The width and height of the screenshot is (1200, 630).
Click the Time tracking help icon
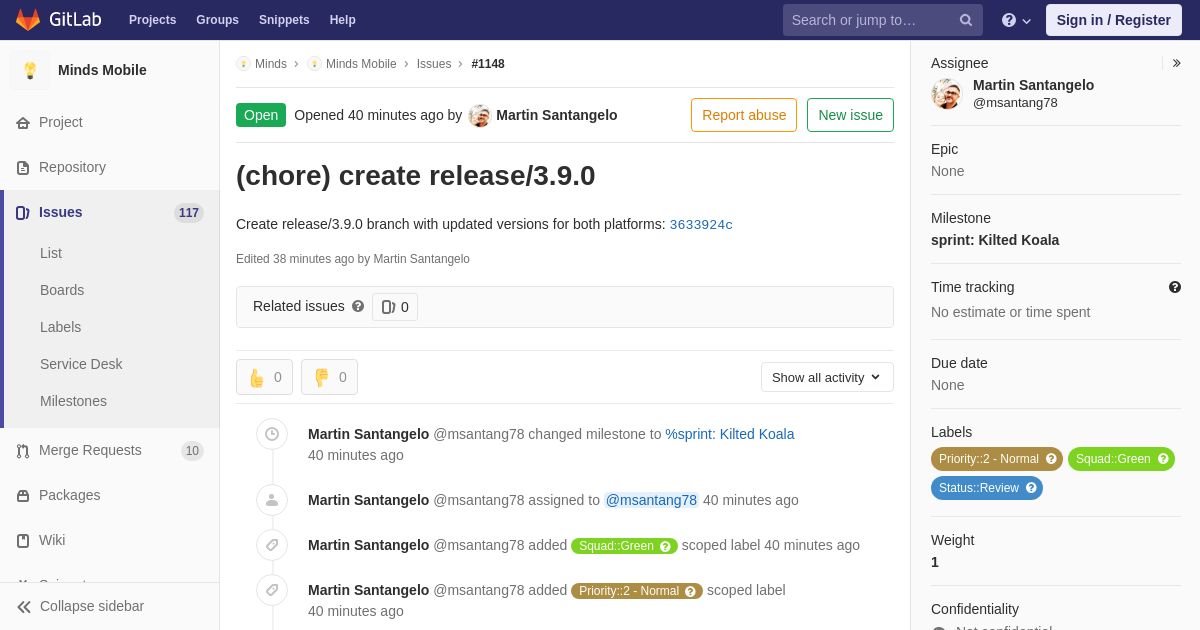(x=1175, y=287)
